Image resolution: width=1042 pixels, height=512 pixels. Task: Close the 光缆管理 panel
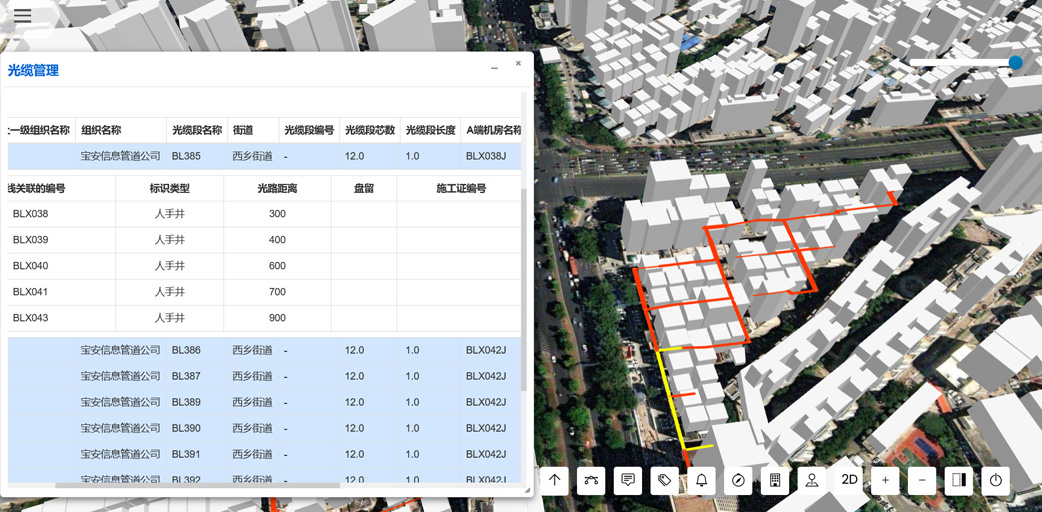click(x=518, y=64)
